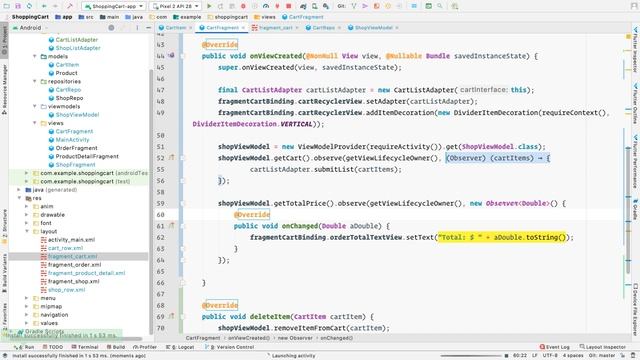Open project panel options (vertical dots)

pos(137,28)
